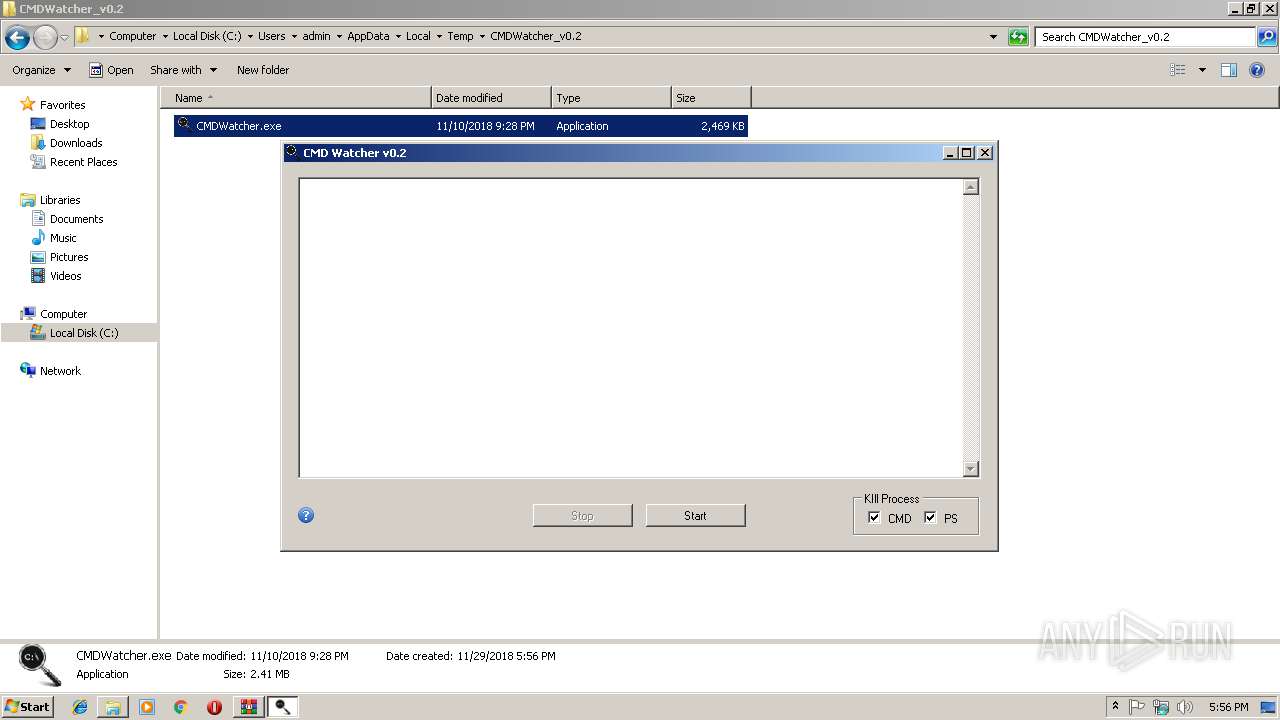Switch to WinRAR taskbar icon
Viewport: 1280px width, 720px height.
pyautogui.click(x=248, y=707)
